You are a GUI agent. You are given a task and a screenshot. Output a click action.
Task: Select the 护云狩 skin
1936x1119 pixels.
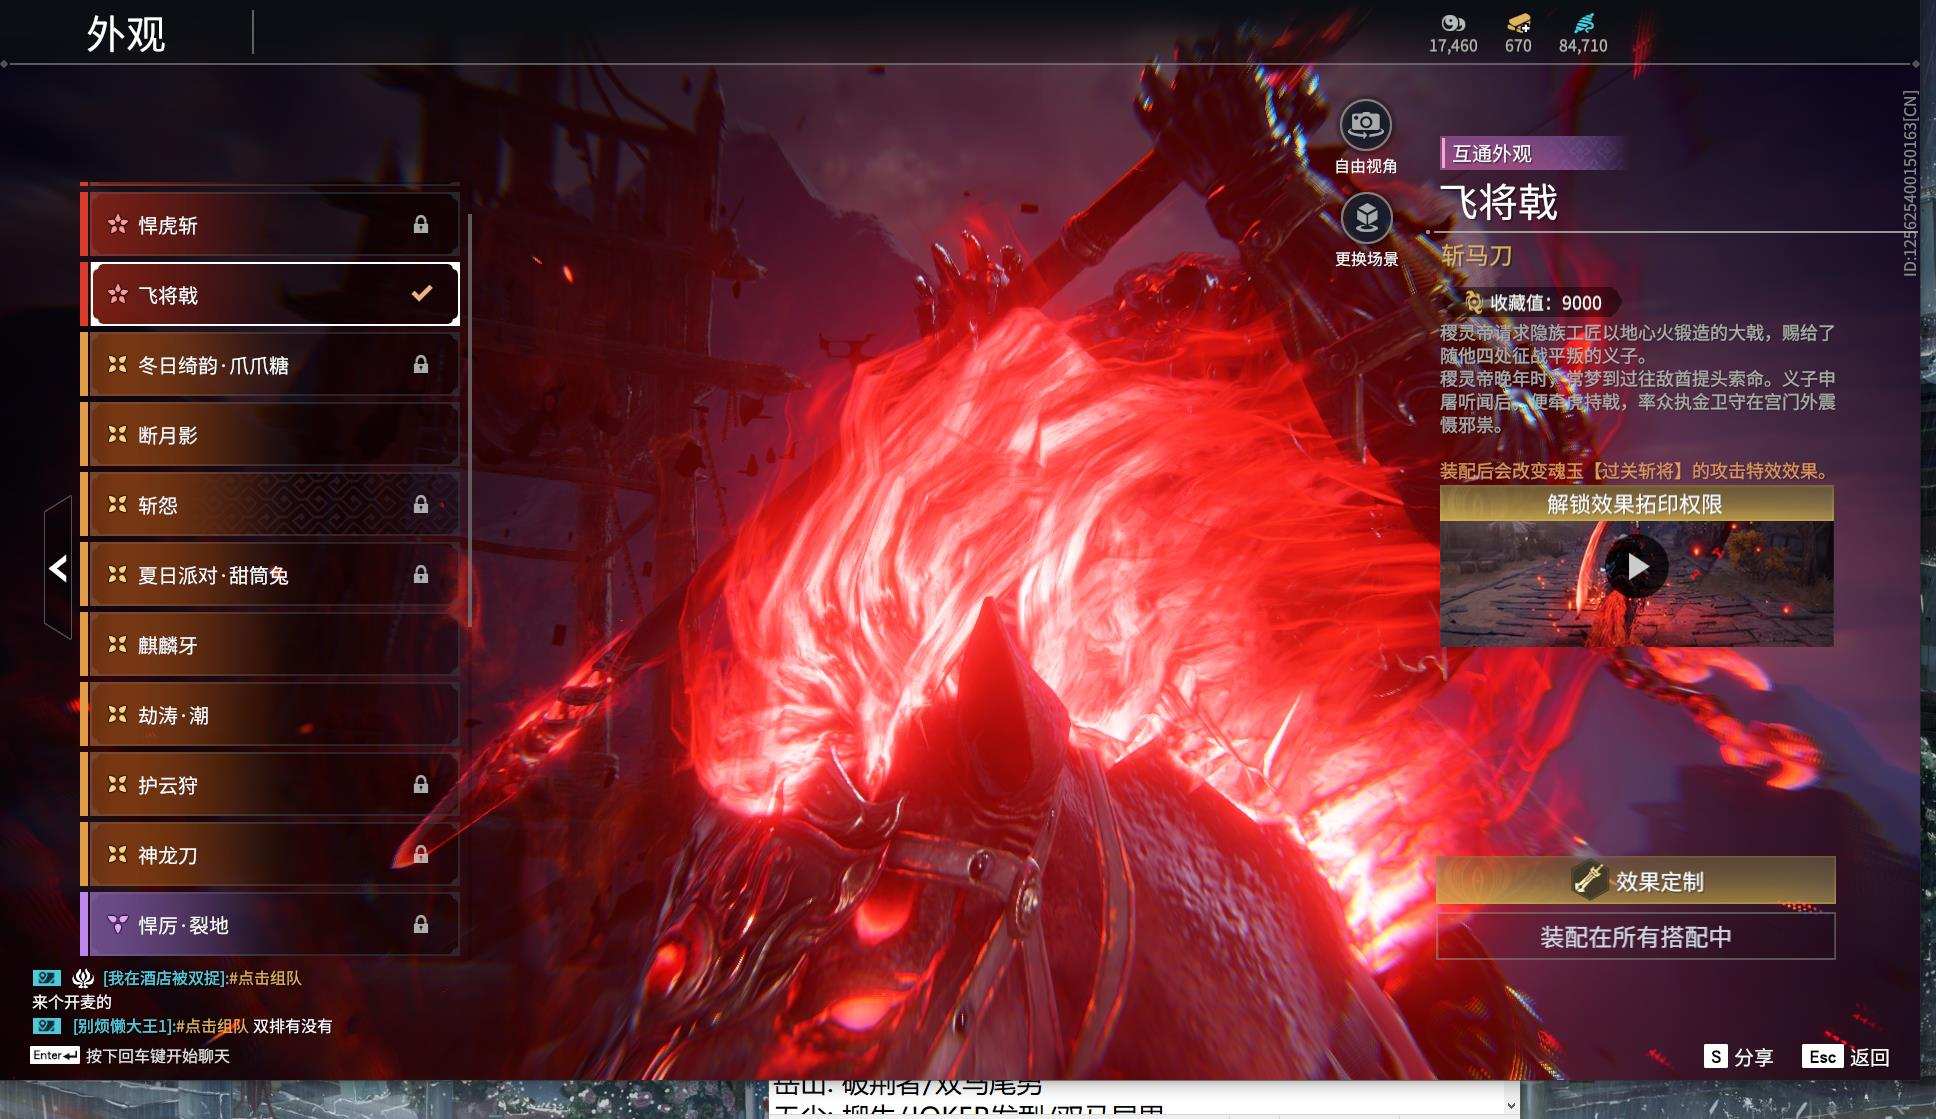[x=270, y=785]
